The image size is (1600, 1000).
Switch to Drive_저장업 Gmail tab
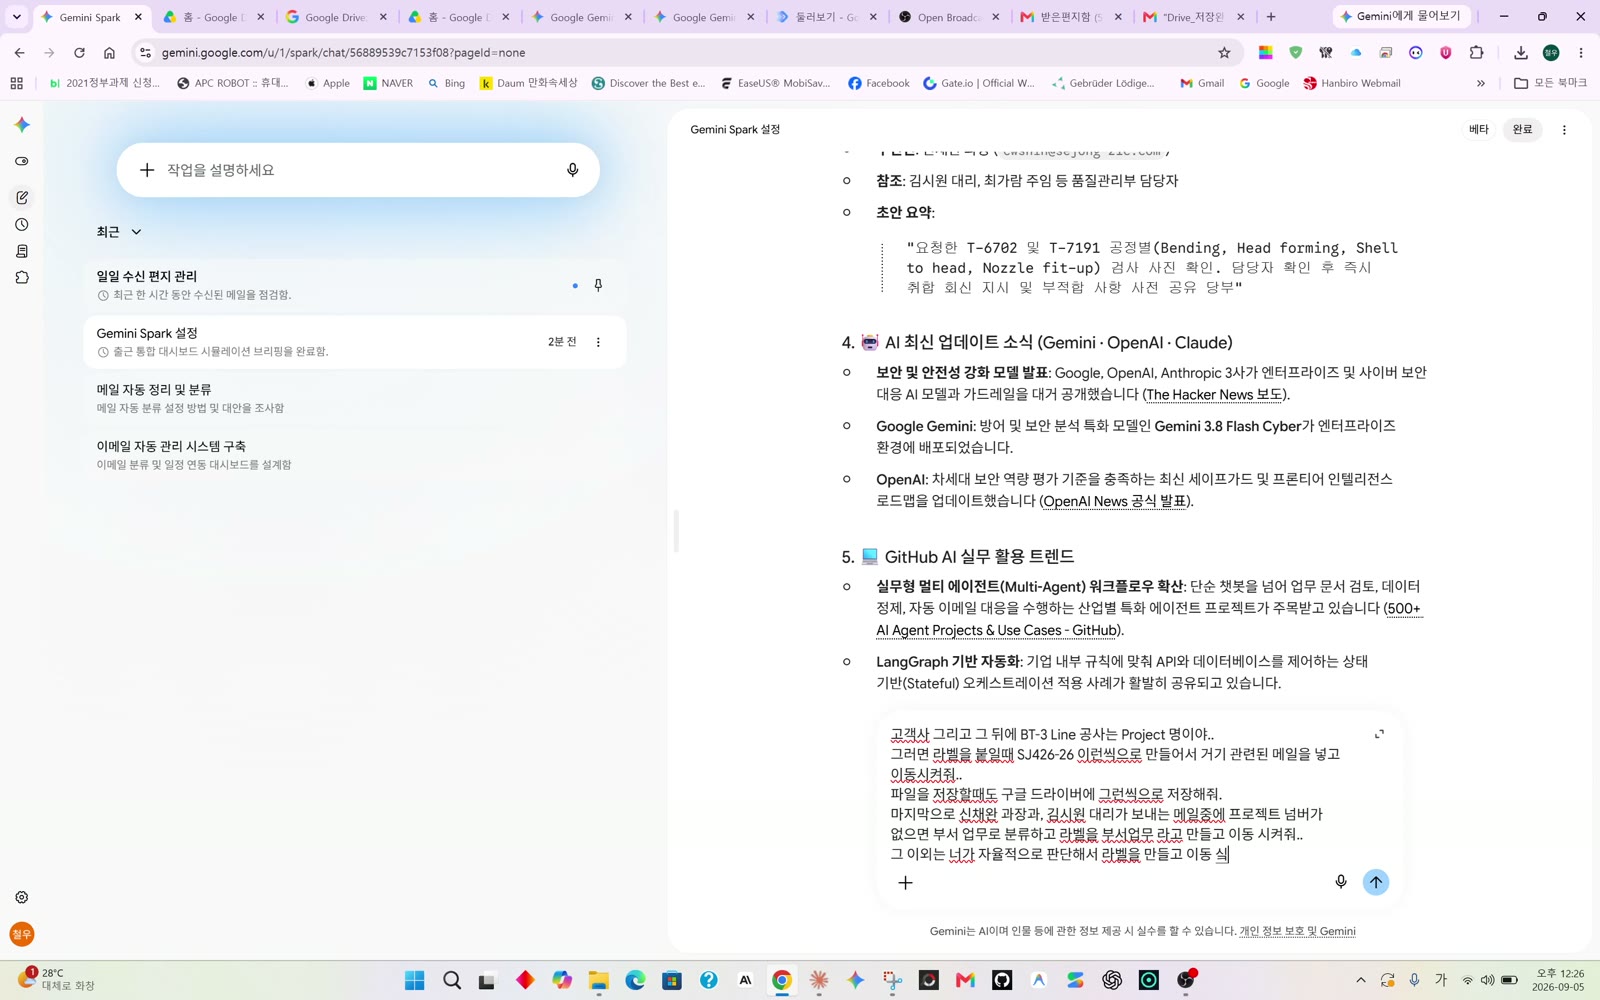[x=1193, y=17]
